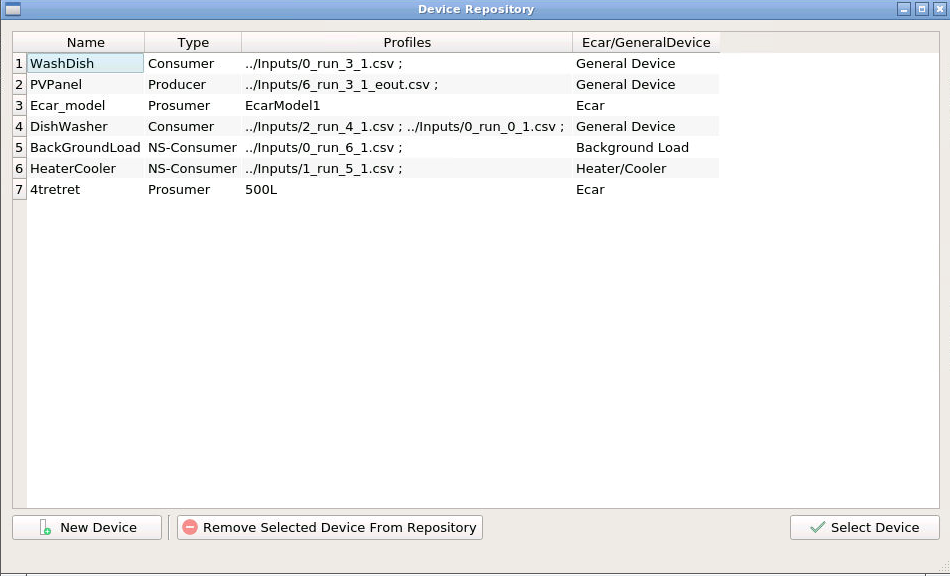The image size is (950, 576).
Task: Sort by the Type column header
Action: click(193, 42)
